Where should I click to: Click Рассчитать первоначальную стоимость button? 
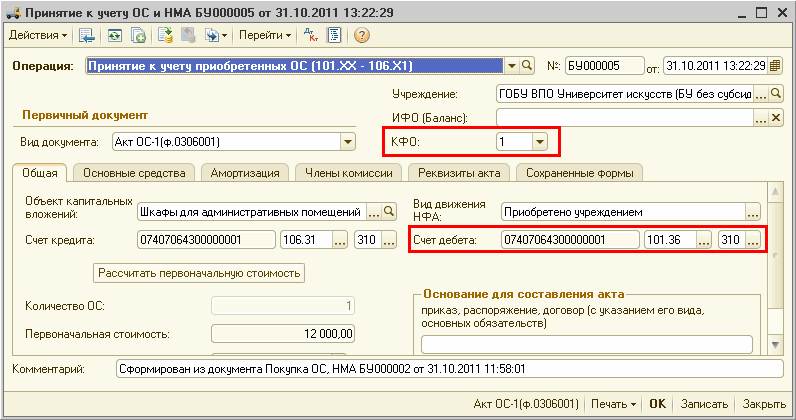click(x=199, y=273)
